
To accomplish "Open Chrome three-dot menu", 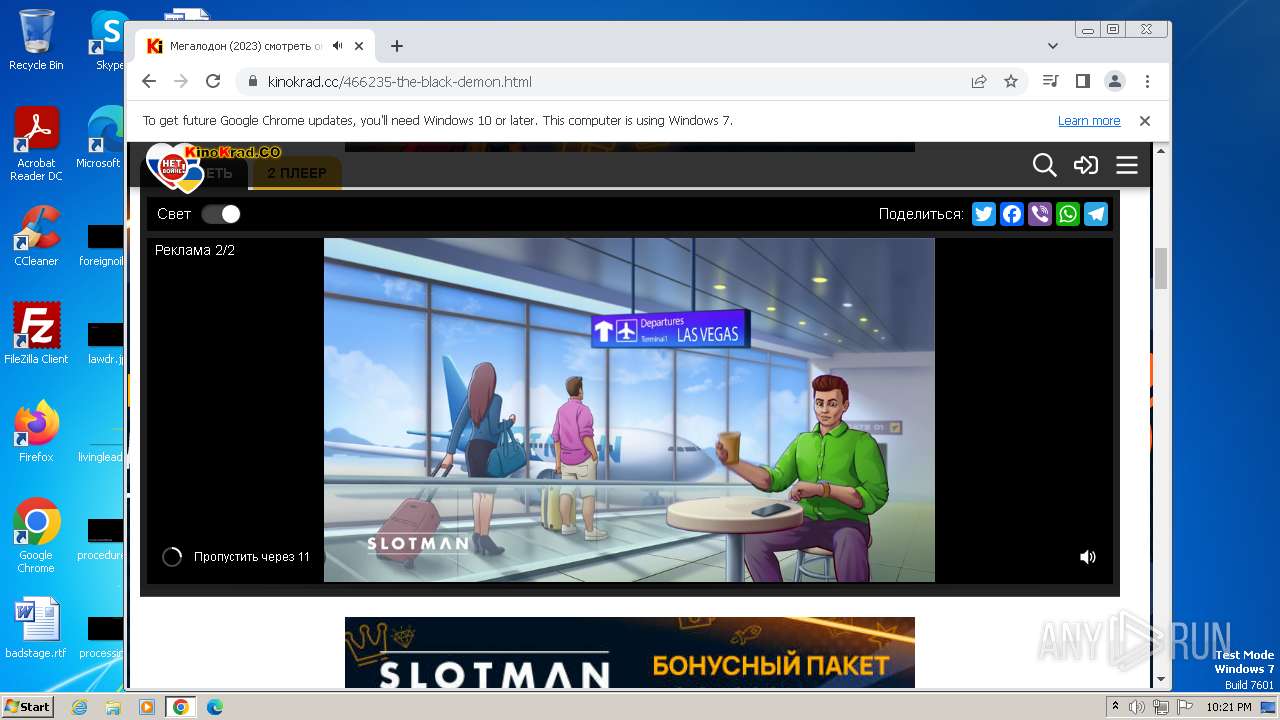I will [1147, 81].
